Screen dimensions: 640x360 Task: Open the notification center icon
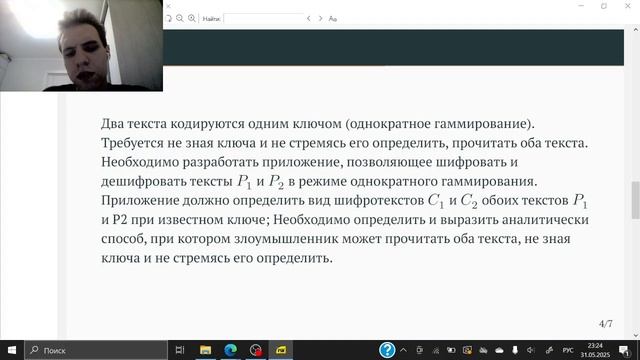[624, 350]
